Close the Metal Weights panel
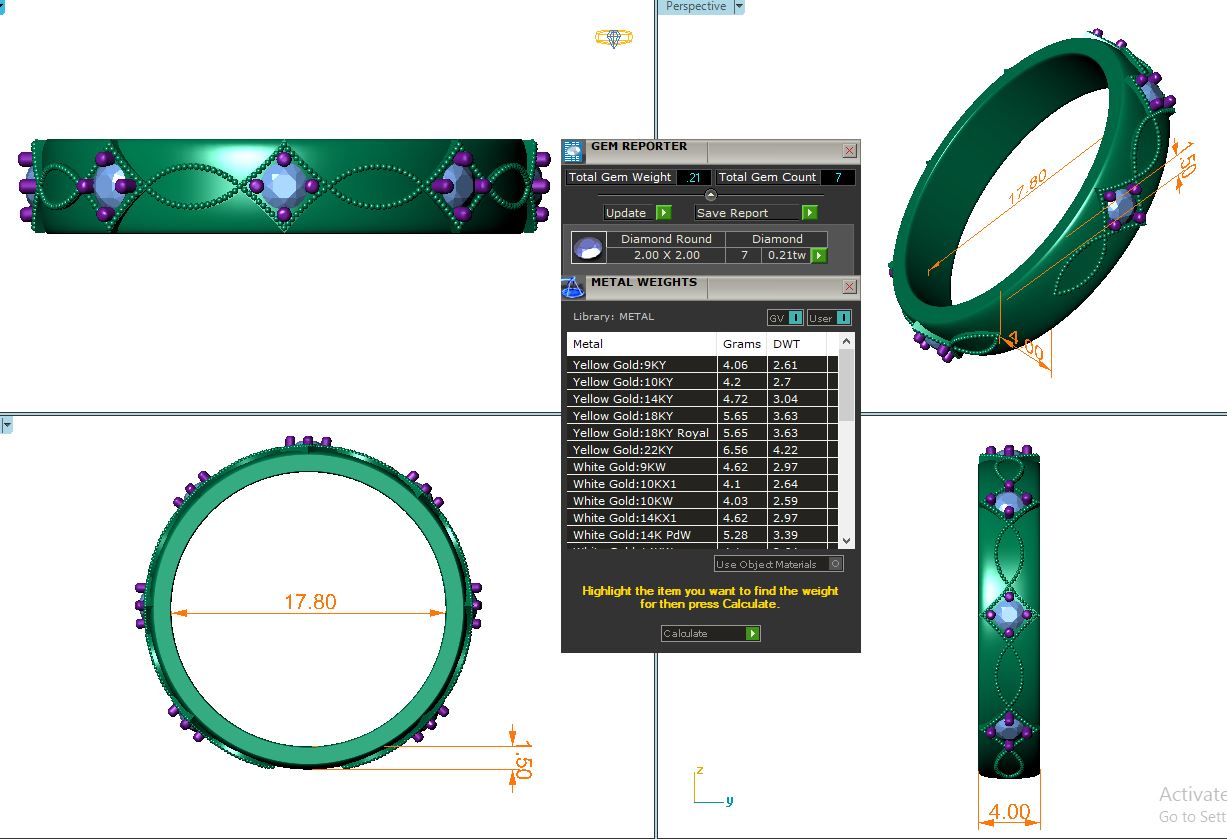Image resolution: width=1227 pixels, height=839 pixels. coord(849,287)
